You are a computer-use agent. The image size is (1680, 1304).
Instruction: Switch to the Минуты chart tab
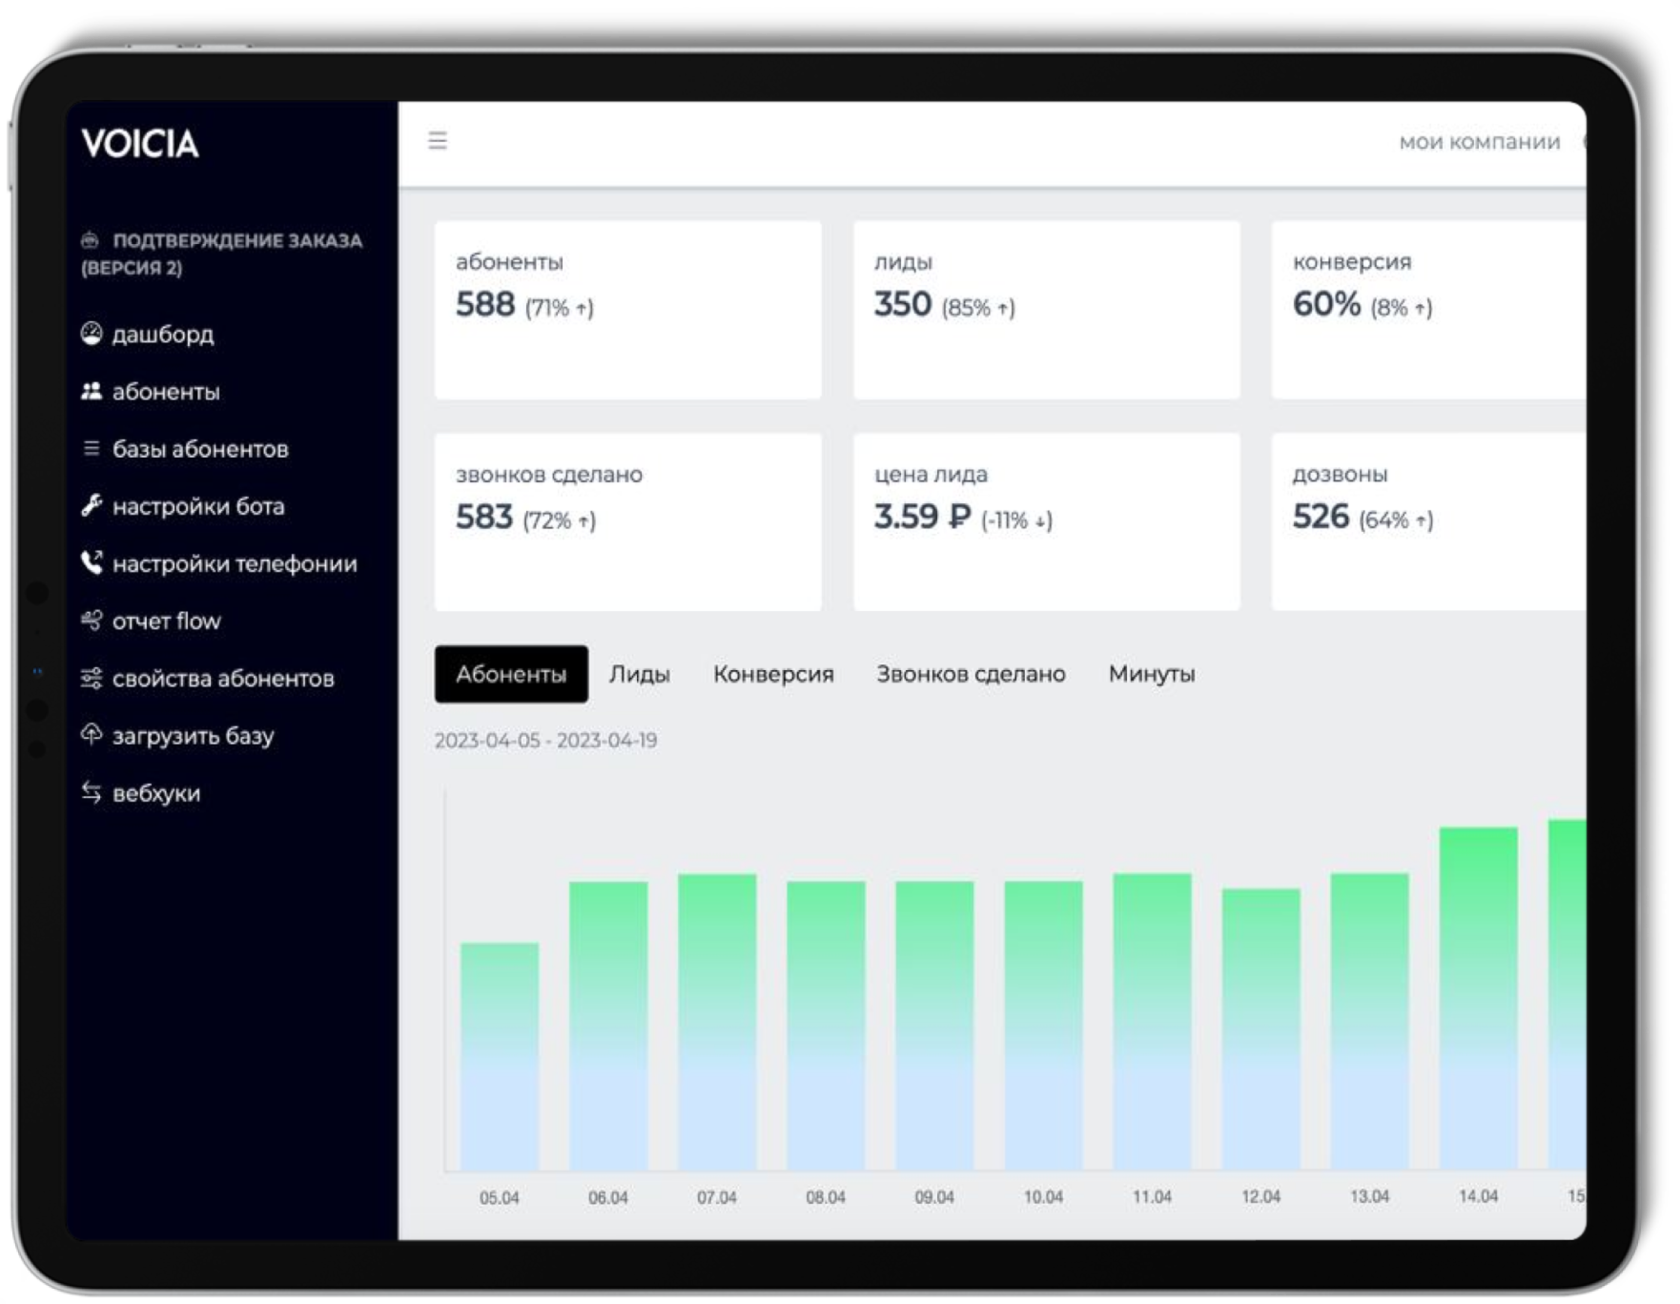[x=1152, y=674]
